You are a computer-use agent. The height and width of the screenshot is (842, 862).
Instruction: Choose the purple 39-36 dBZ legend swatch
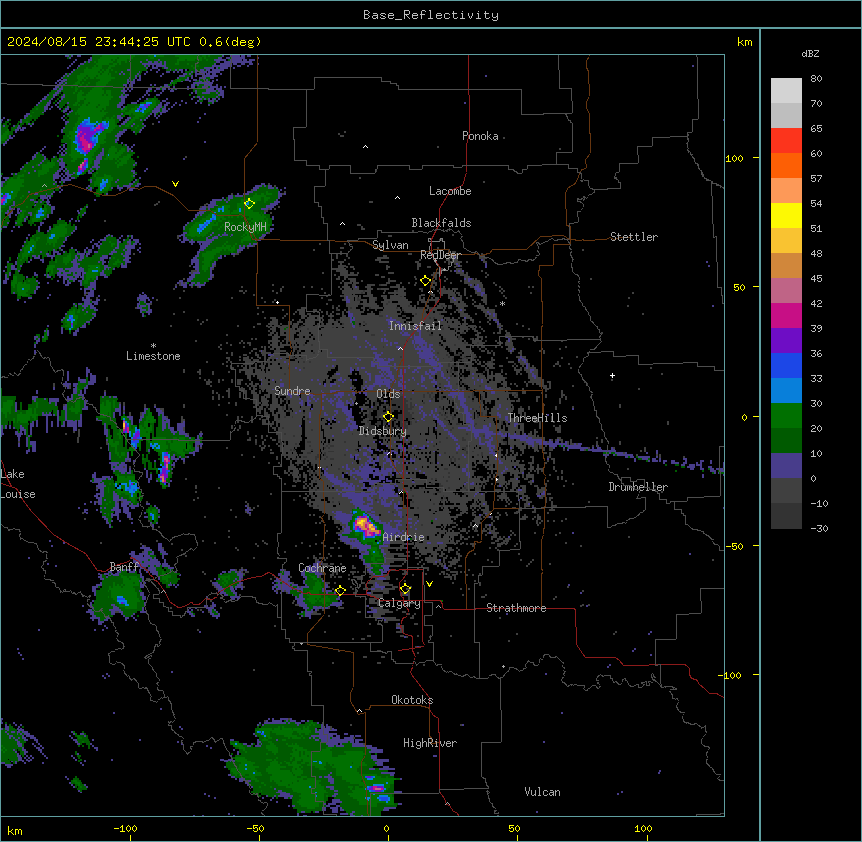pos(786,341)
